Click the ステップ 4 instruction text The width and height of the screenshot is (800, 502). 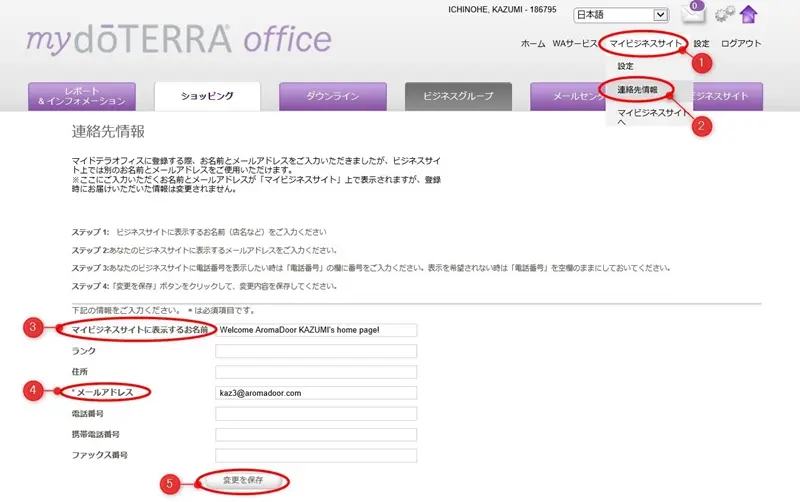pos(204,286)
